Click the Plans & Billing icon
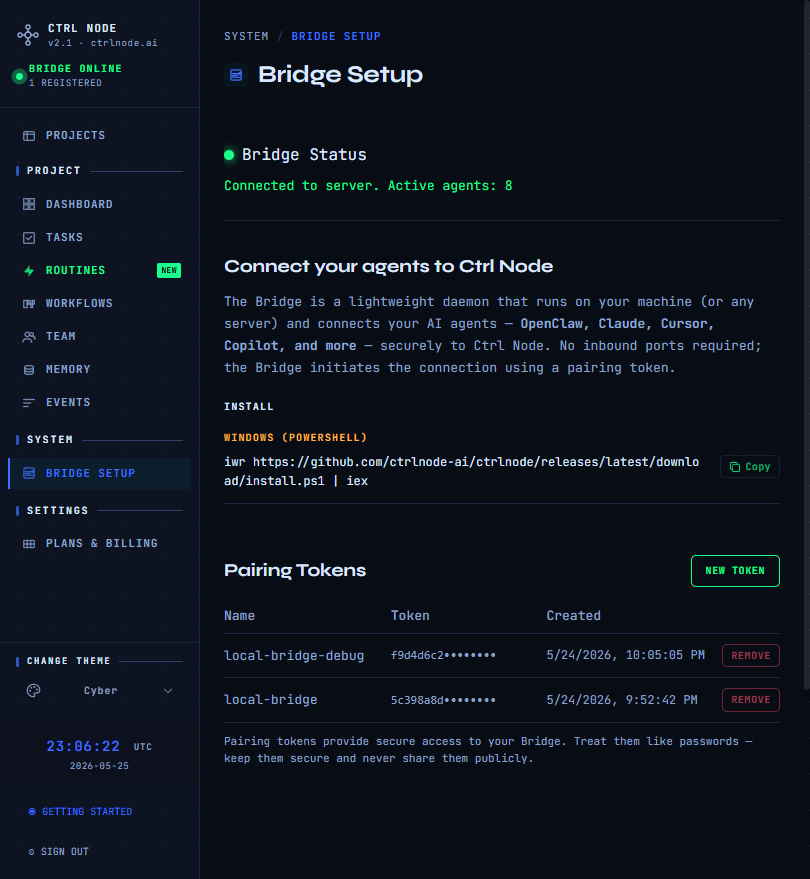This screenshot has width=810, height=879. 29,544
